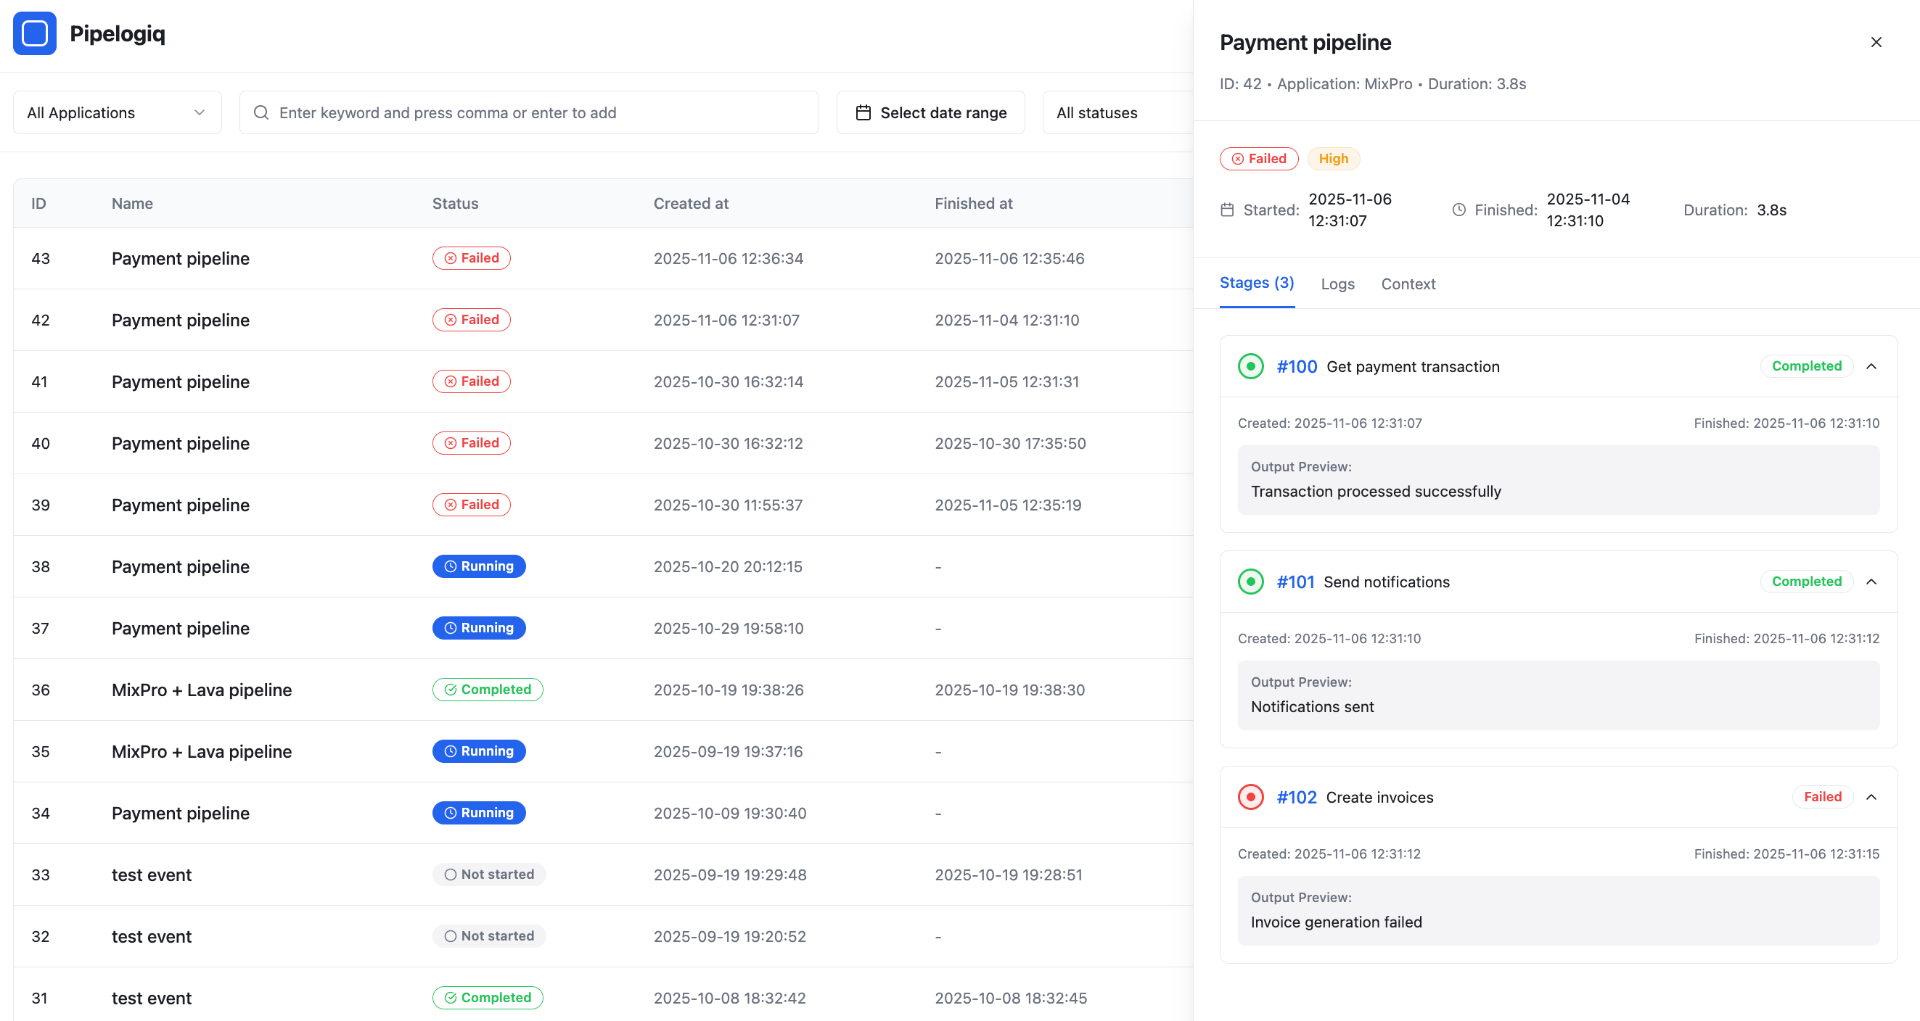Collapse the Send notifications stage
This screenshot has width=1920, height=1021.
tap(1871, 582)
